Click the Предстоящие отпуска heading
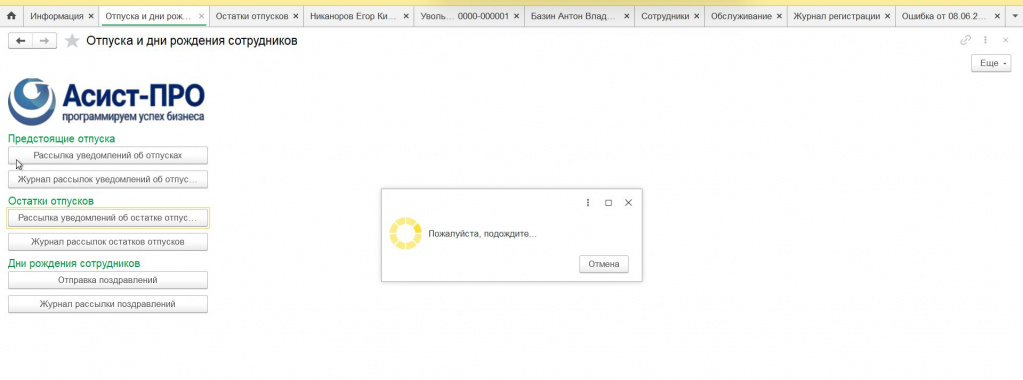 (61, 138)
